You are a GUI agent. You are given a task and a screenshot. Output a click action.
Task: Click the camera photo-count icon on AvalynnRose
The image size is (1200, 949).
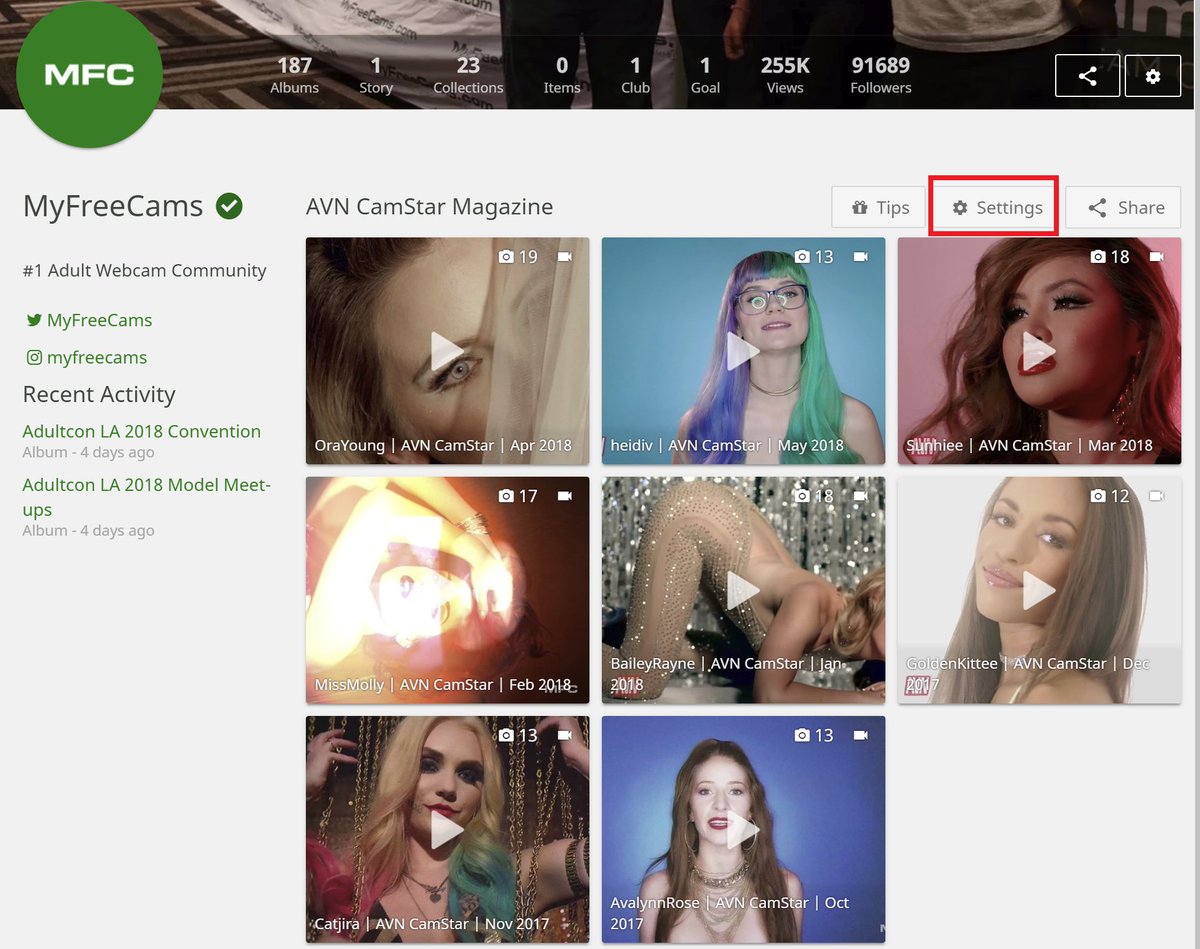(x=802, y=735)
